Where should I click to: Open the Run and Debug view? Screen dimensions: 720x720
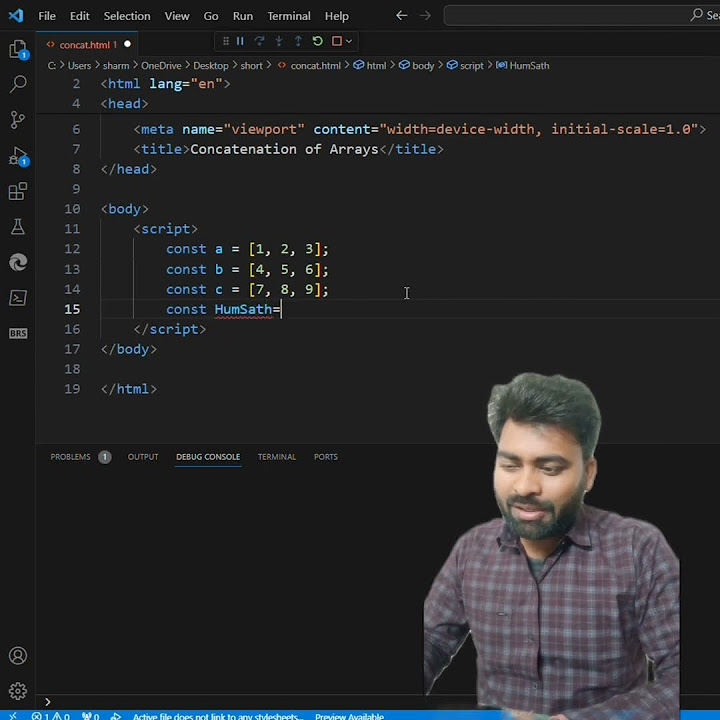(x=18, y=156)
